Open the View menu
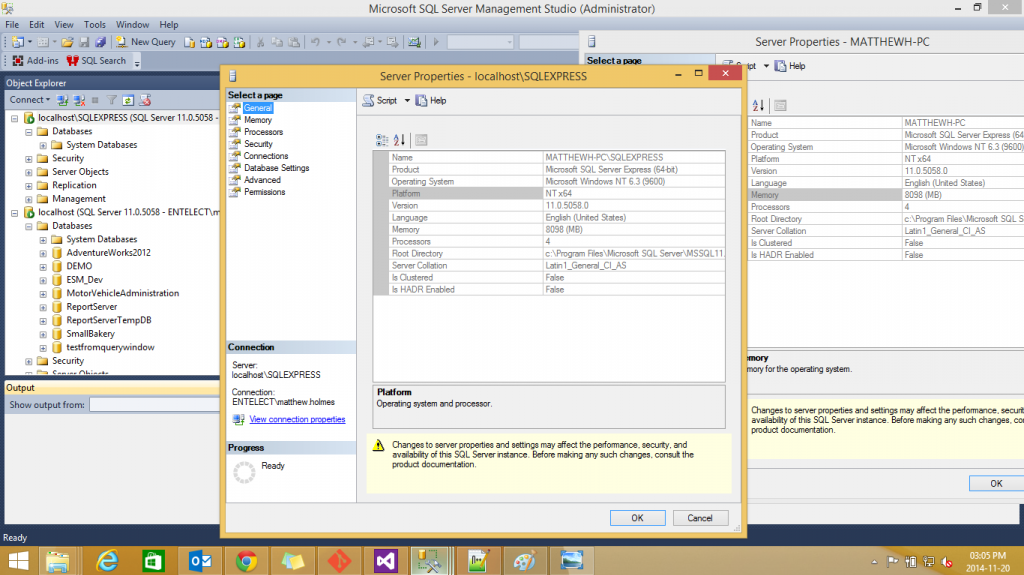Screen dimensions: 1024x575 (x=63, y=25)
